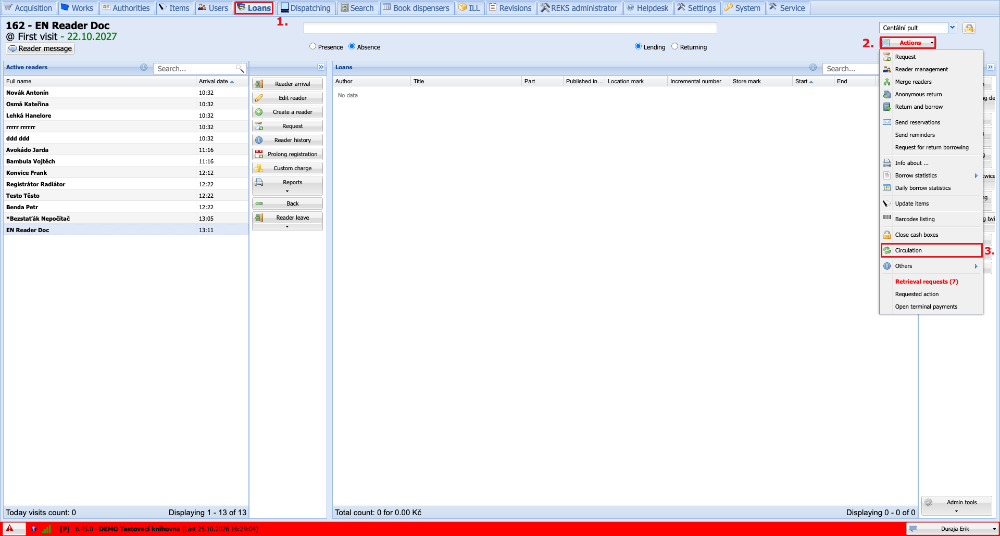Expand the Reports button dropdown arrow
This screenshot has width=1000, height=536.
tap(287, 191)
